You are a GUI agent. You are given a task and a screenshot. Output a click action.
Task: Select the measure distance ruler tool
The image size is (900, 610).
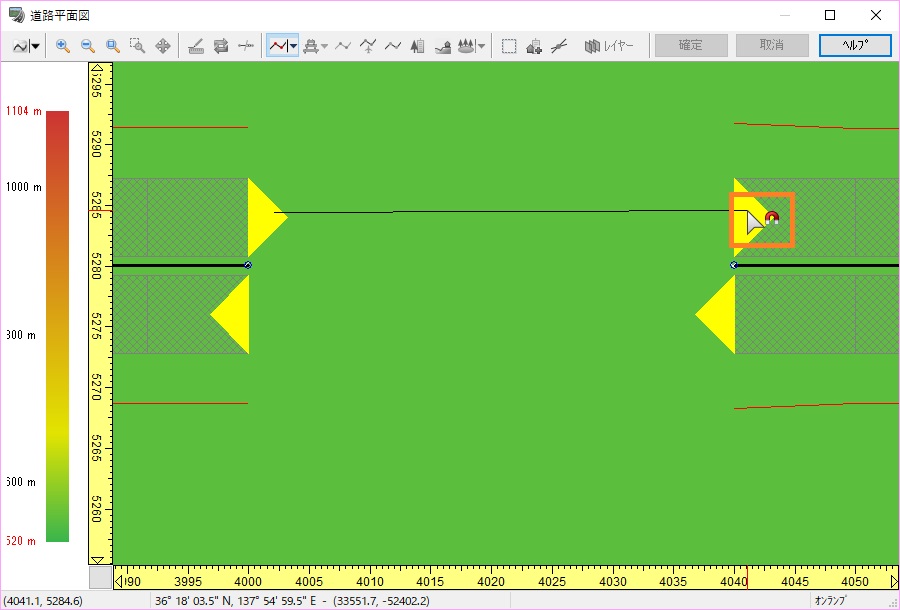coord(196,46)
